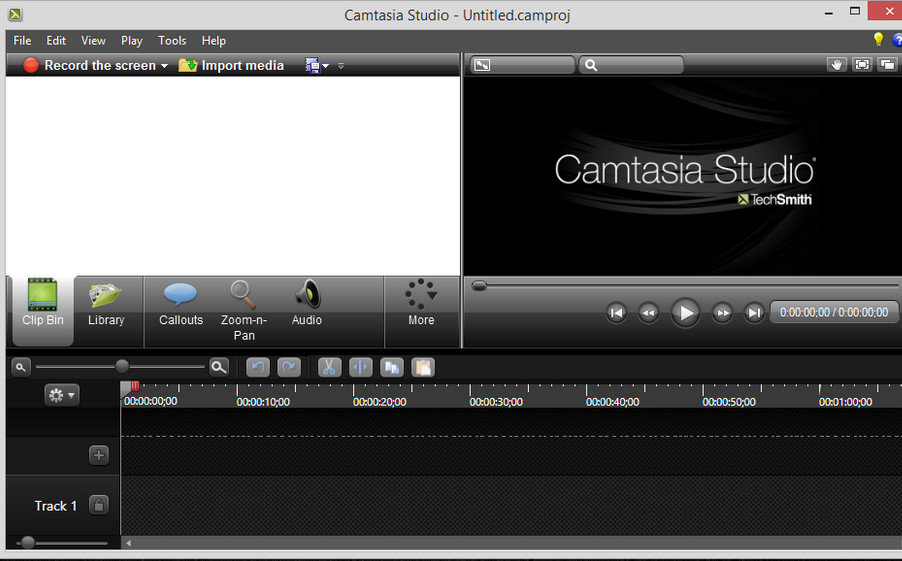This screenshot has width=902, height=561.
Task: Open the File menu
Action: tap(22, 41)
